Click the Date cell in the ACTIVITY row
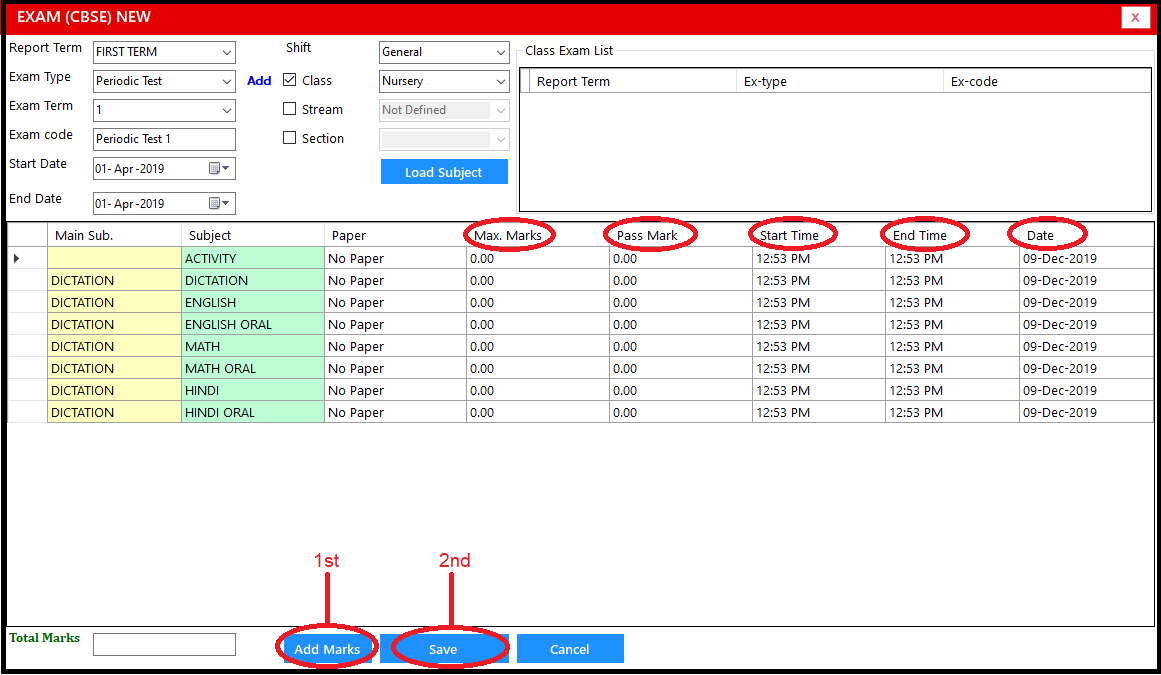The width and height of the screenshot is (1161, 675). pos(1086,258)
